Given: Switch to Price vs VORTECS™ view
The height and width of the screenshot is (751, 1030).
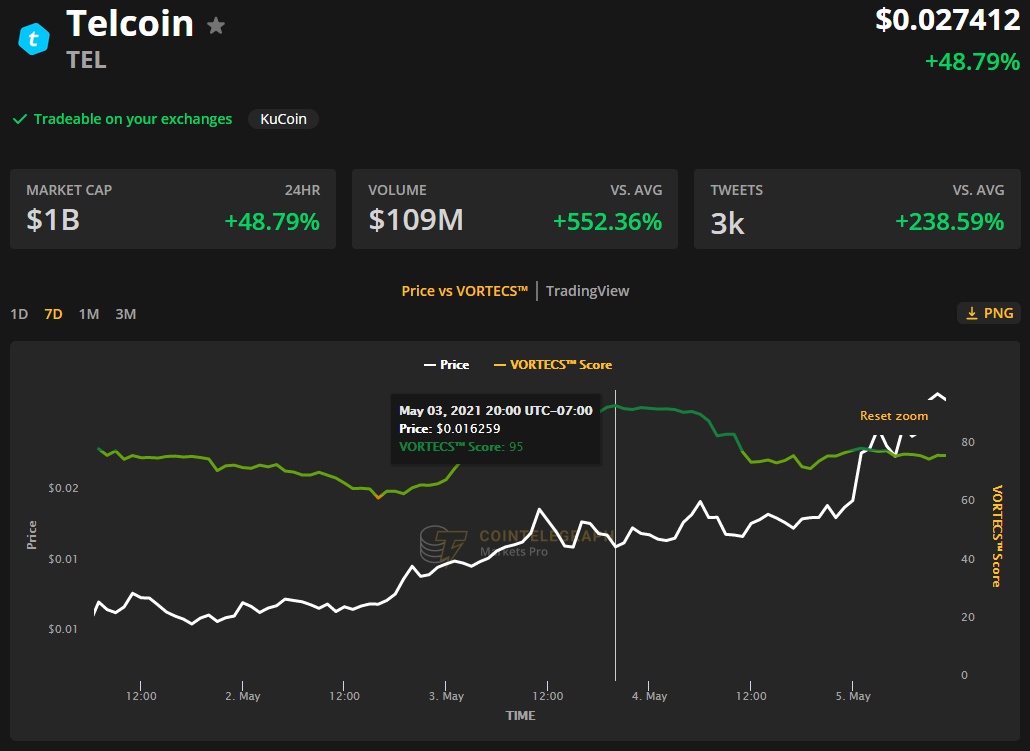Looking at the screenshot, I should pos(464,291).
